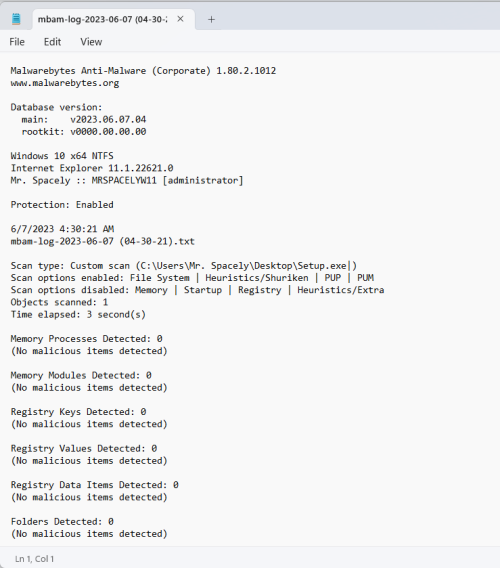Open the File menu
The image size is (500, 568).
[17, 42]
